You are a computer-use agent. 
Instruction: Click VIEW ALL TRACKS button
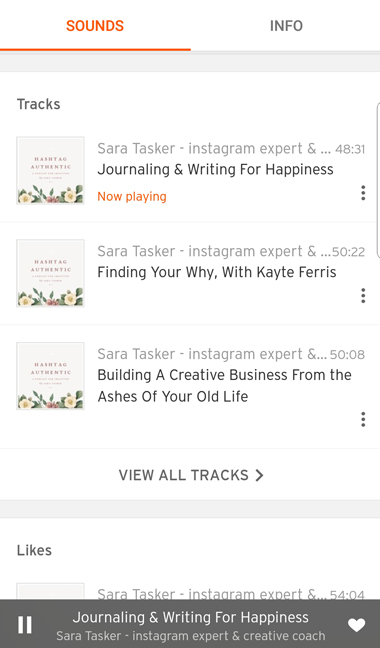(190, 475)
